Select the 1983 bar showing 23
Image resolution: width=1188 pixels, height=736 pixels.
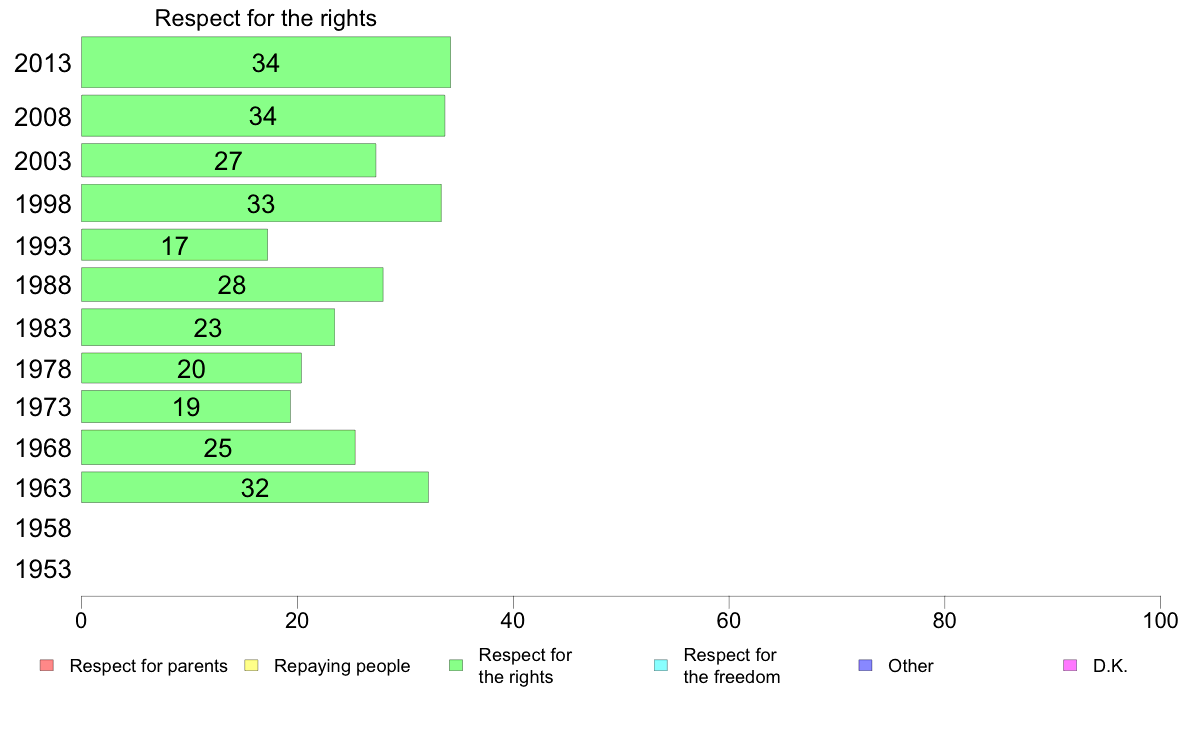[x=208, y=327]
